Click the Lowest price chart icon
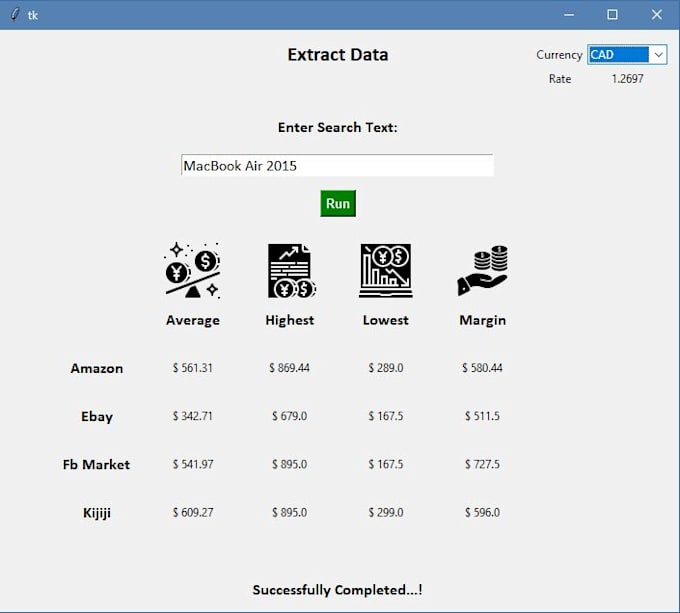 pyautogui.click(x=386, y=271)
